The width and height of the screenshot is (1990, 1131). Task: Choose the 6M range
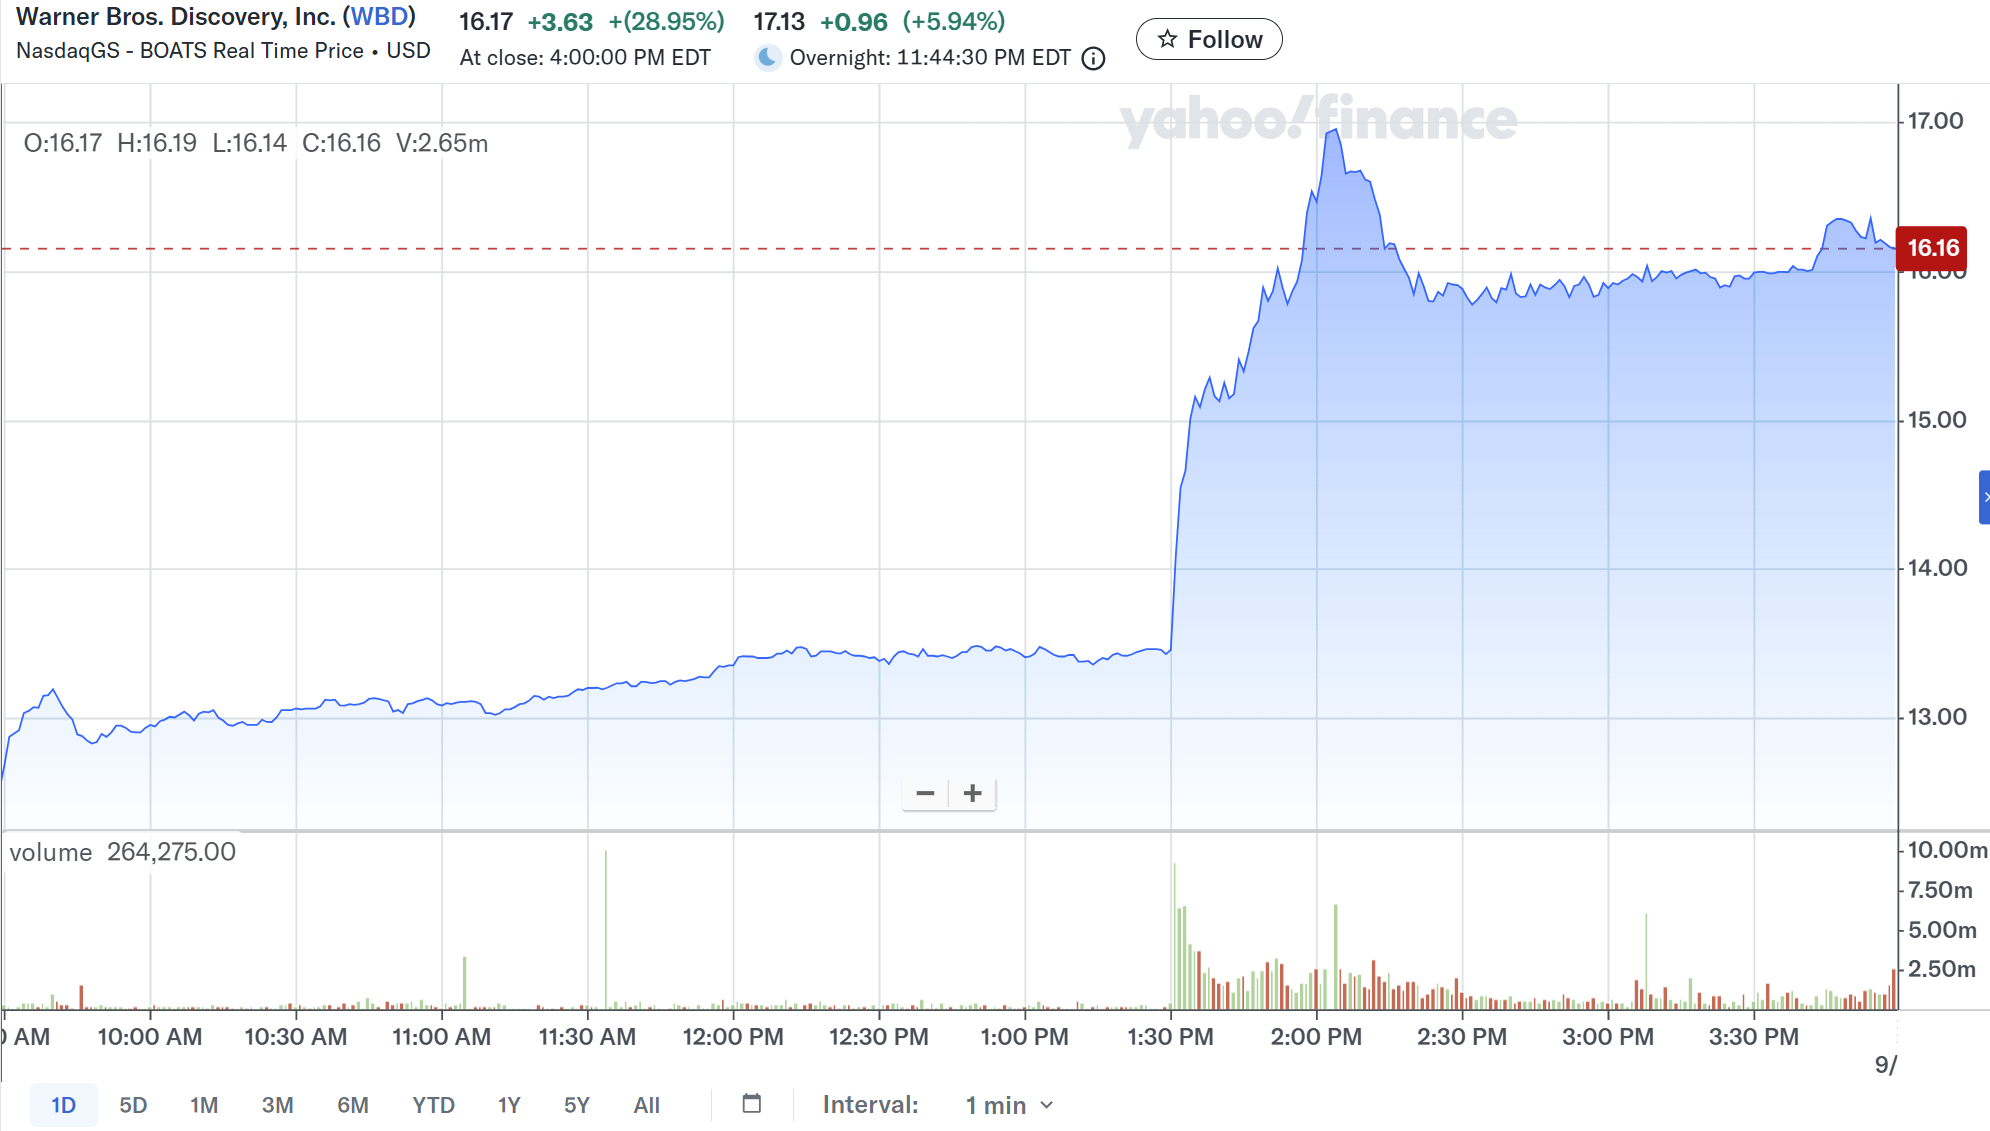[x=353, y=1105]
